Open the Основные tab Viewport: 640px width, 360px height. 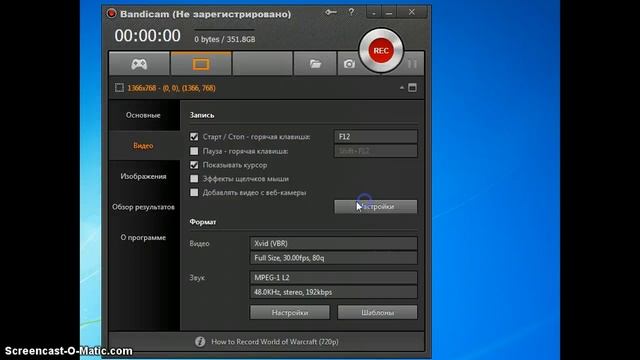pyautogui.click(x=143, y=115)
